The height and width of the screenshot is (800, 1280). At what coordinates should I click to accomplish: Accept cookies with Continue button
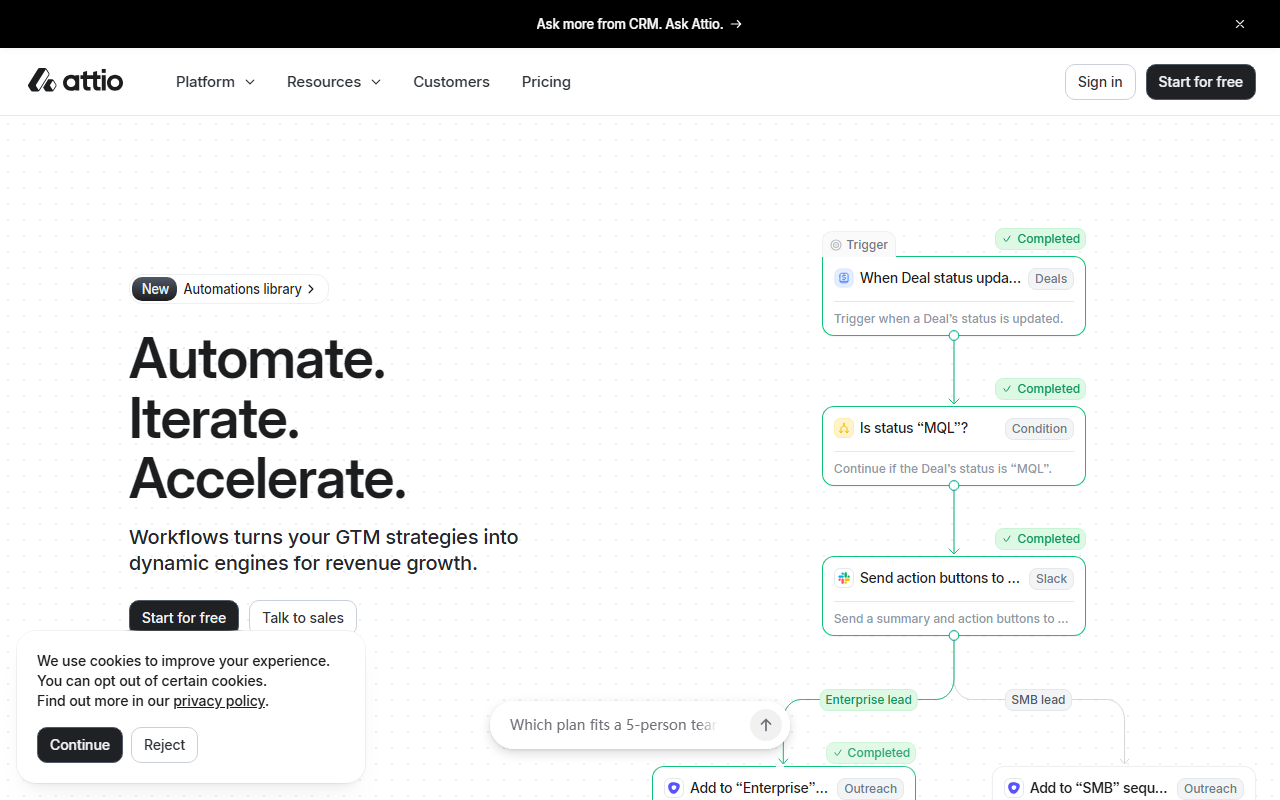80,745
